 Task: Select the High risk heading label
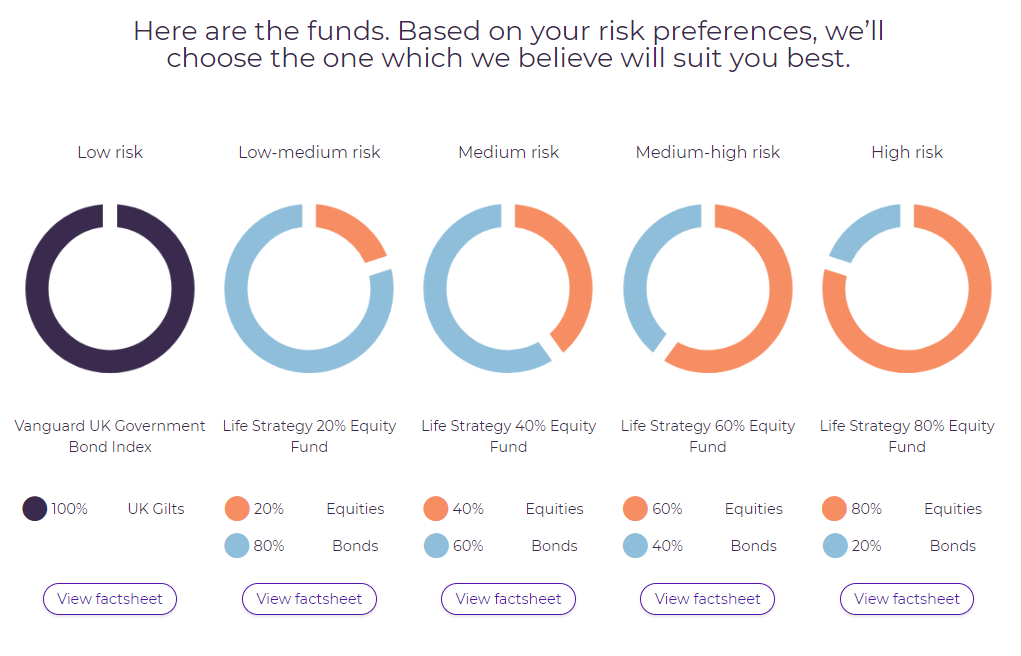click(x=907, y=153)
